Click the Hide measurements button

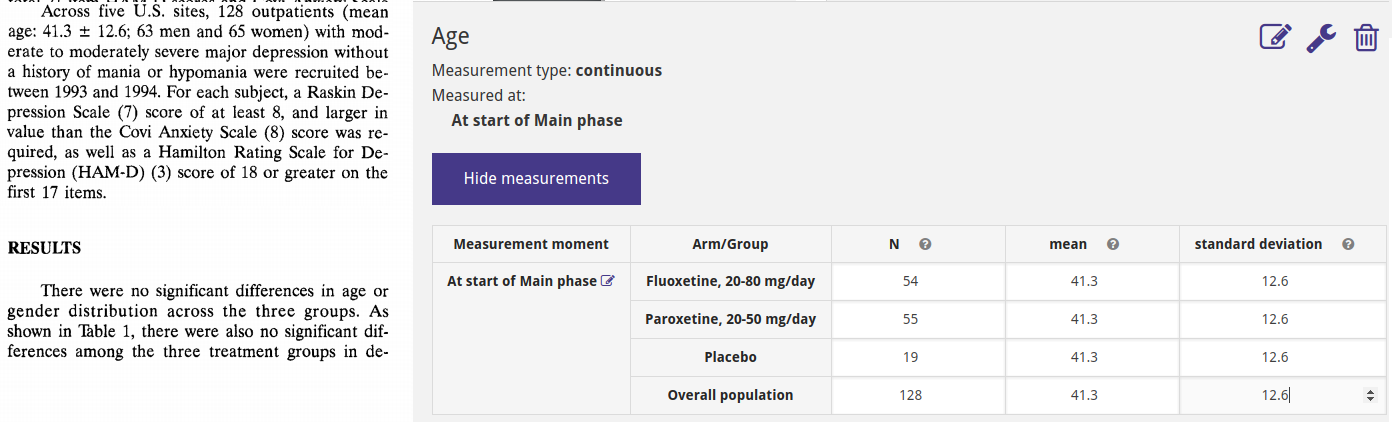click(536, 179)
